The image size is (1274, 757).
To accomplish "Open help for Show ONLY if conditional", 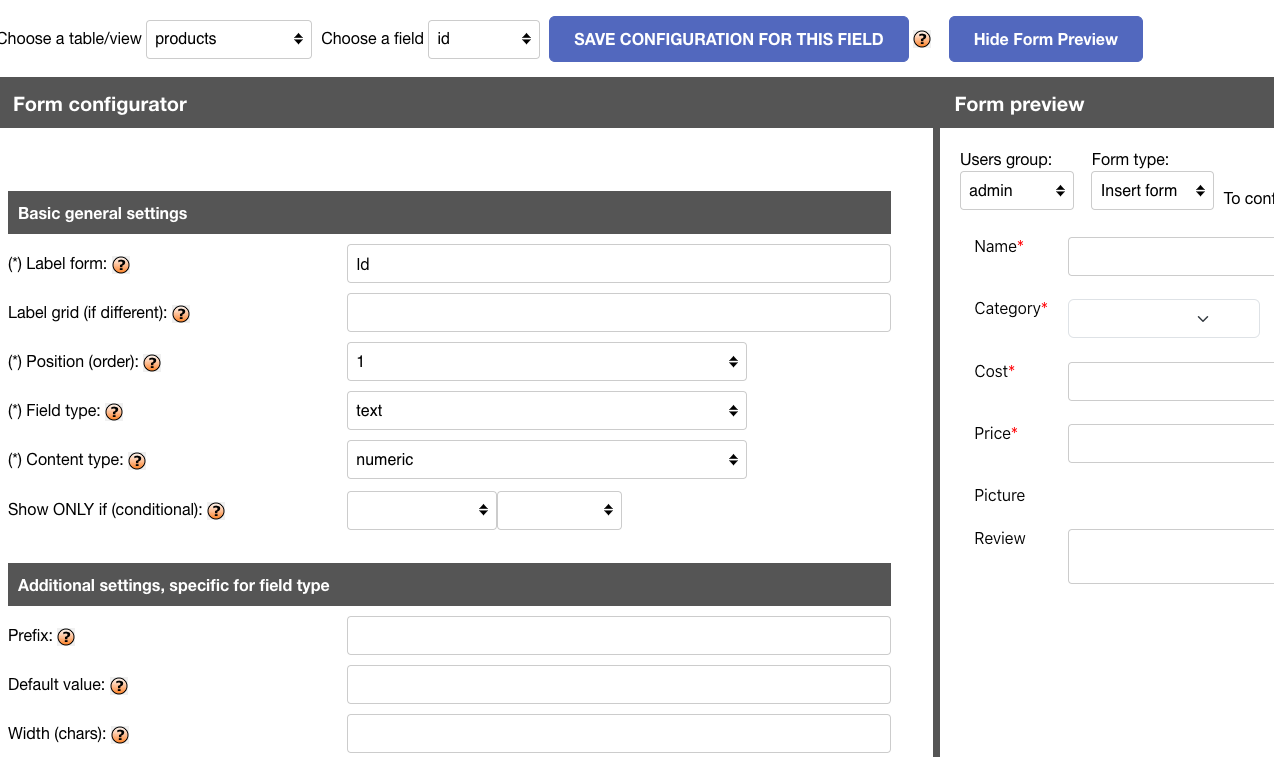I will coord(216,510).
